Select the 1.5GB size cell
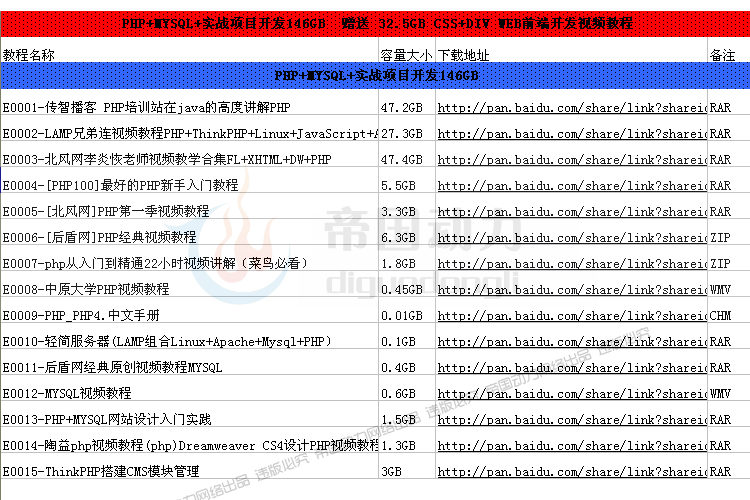 407,414
